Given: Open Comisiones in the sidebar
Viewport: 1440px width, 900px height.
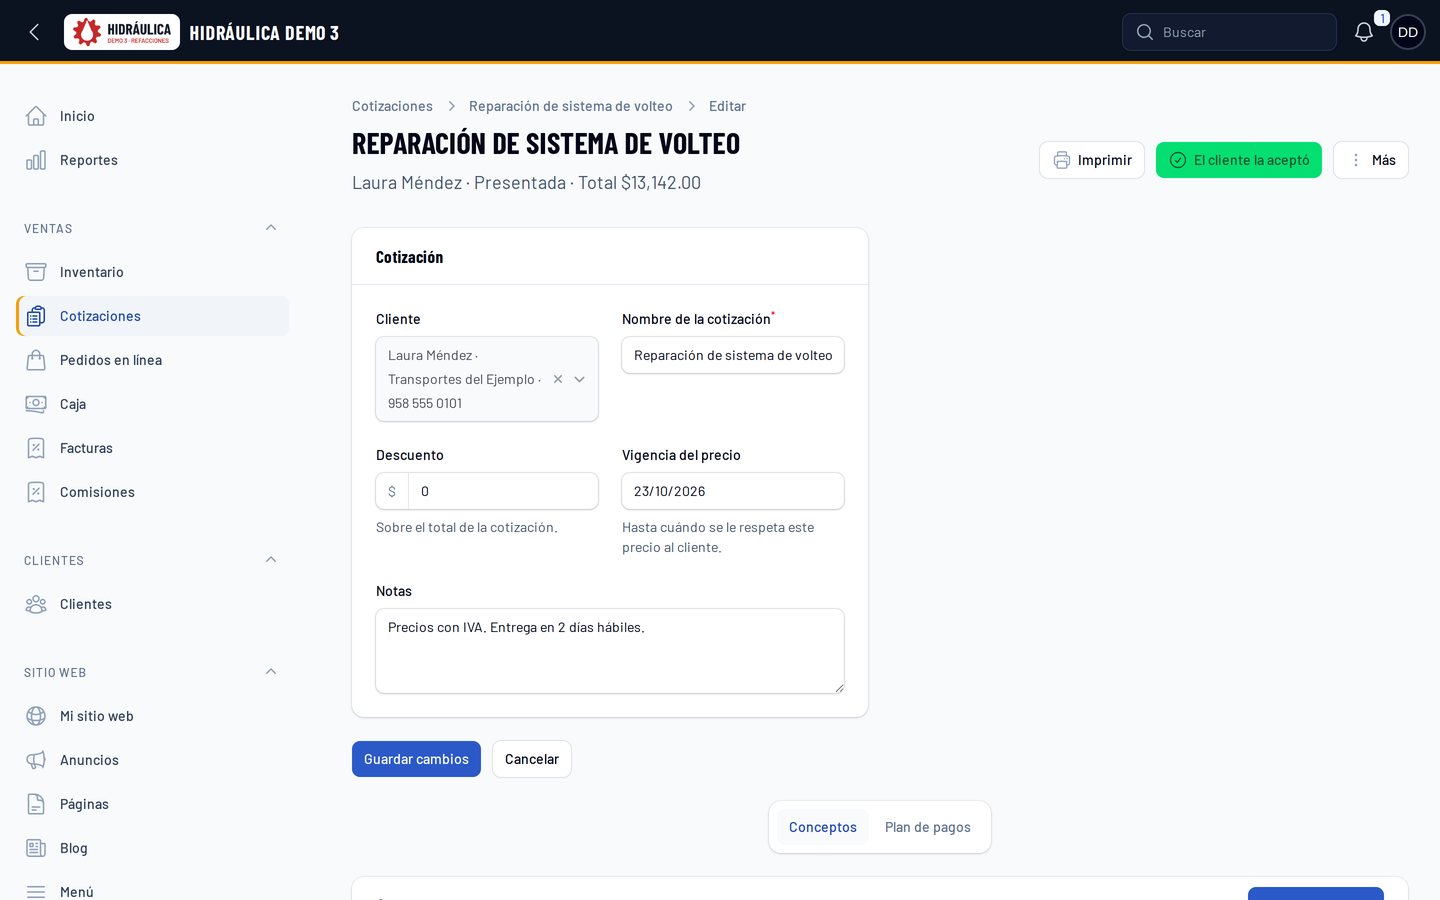Looking at the screenshot, I should pyautogui.click(x=152, y=492).
